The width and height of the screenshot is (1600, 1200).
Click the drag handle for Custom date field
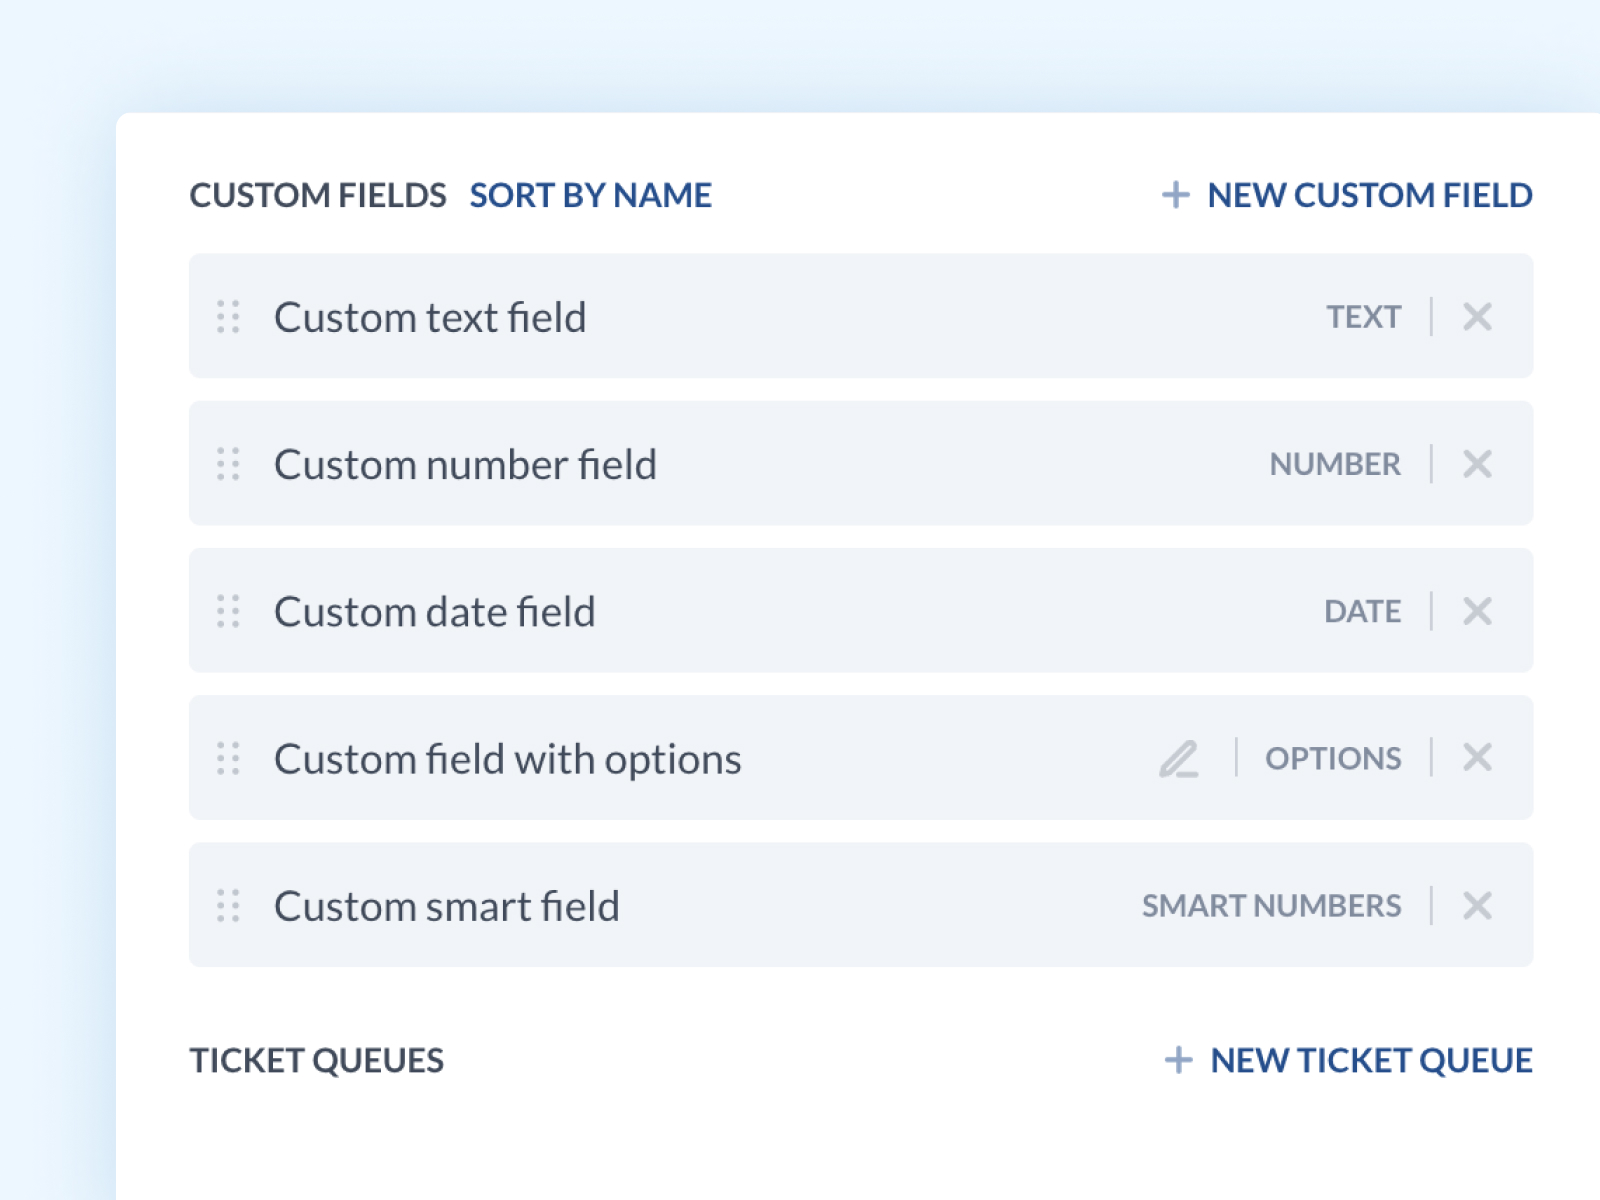coord(228,611)
